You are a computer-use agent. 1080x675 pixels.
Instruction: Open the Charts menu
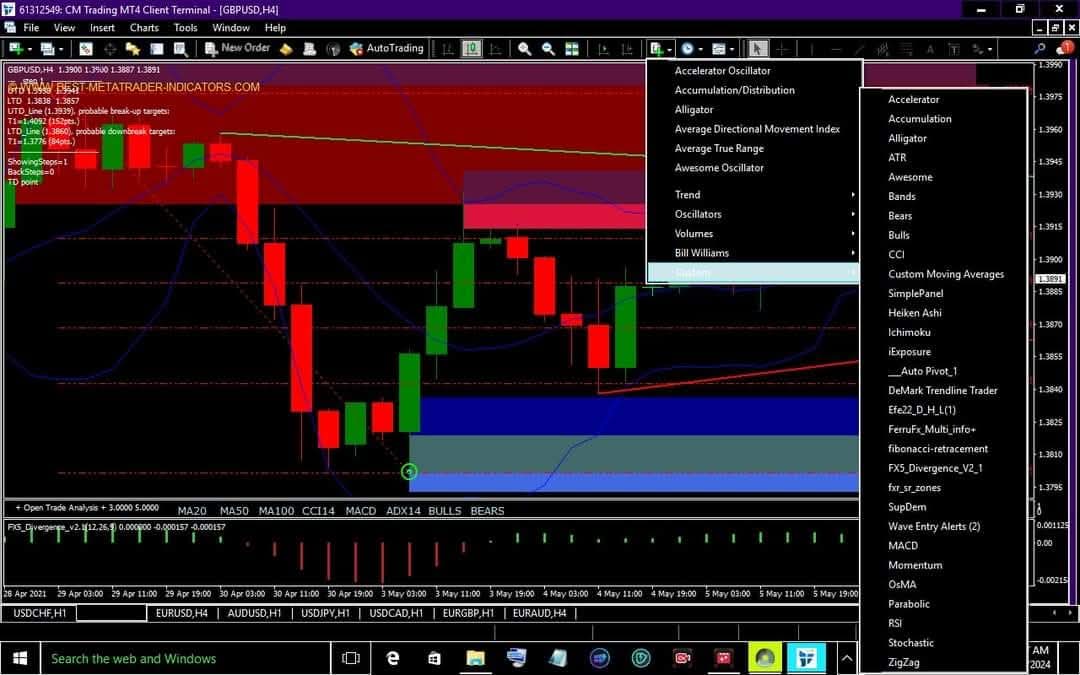[x=144, y=28]
